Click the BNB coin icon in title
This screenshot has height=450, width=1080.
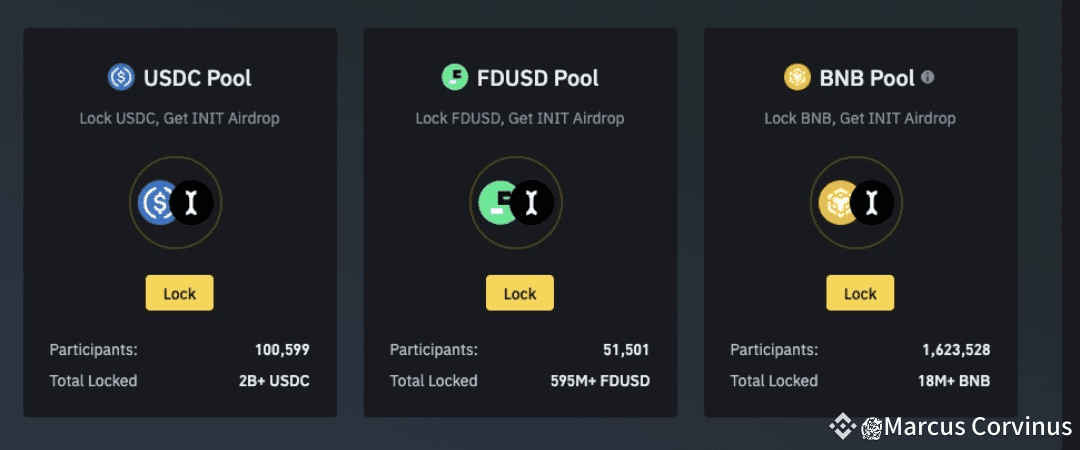click(797, 77)
